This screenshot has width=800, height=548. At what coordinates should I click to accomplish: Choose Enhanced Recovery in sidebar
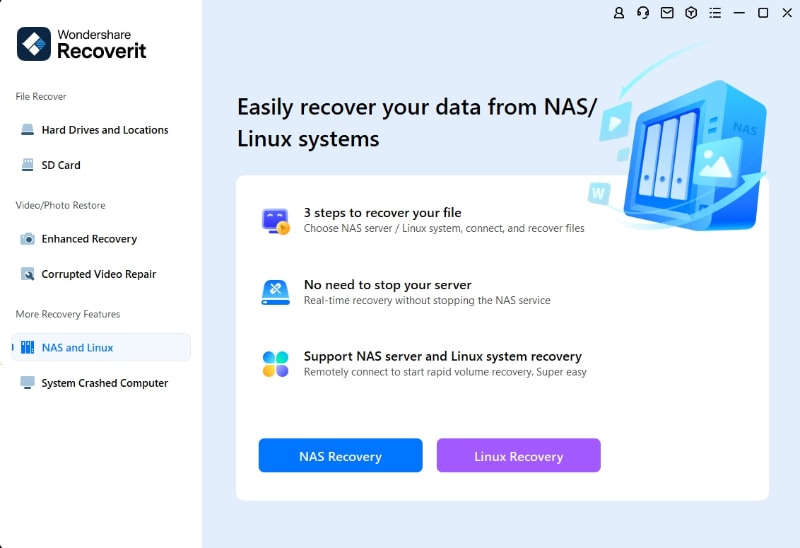(89, 239)
